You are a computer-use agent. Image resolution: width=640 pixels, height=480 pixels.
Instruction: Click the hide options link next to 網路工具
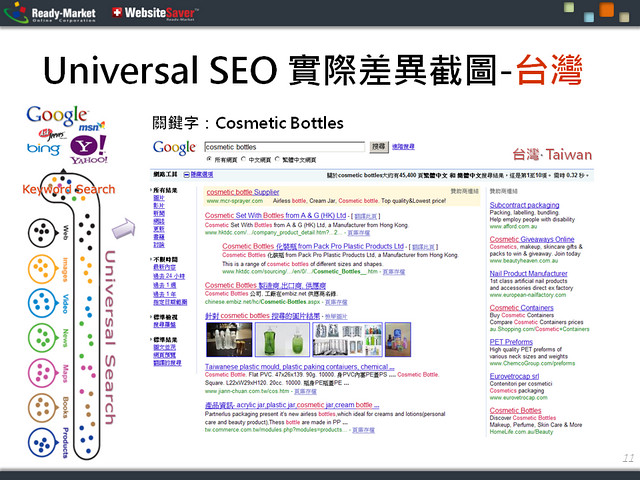coord(202,175)
